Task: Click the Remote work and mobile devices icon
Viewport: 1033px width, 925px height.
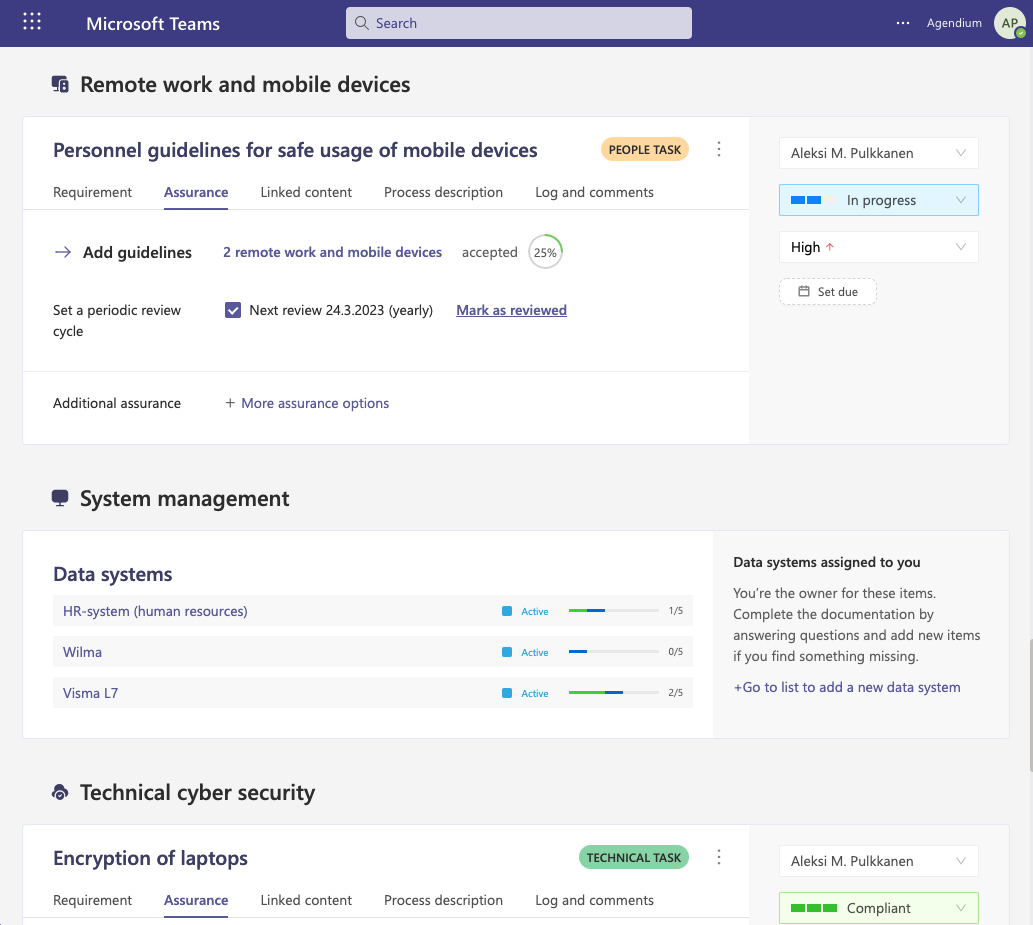Action: click(60, 84)
